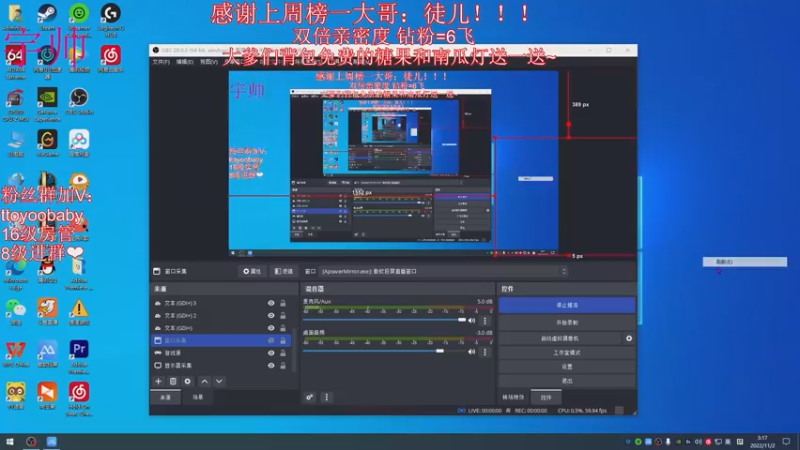Viewport: 800px width, 450px height.
Task: Switch to ApowerMirror from the taskbar icon
Action: (52, 441)
